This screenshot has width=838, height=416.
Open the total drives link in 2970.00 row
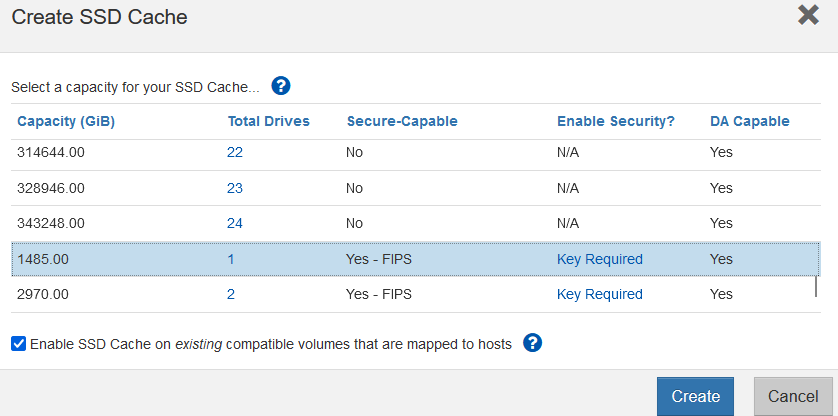231,294
